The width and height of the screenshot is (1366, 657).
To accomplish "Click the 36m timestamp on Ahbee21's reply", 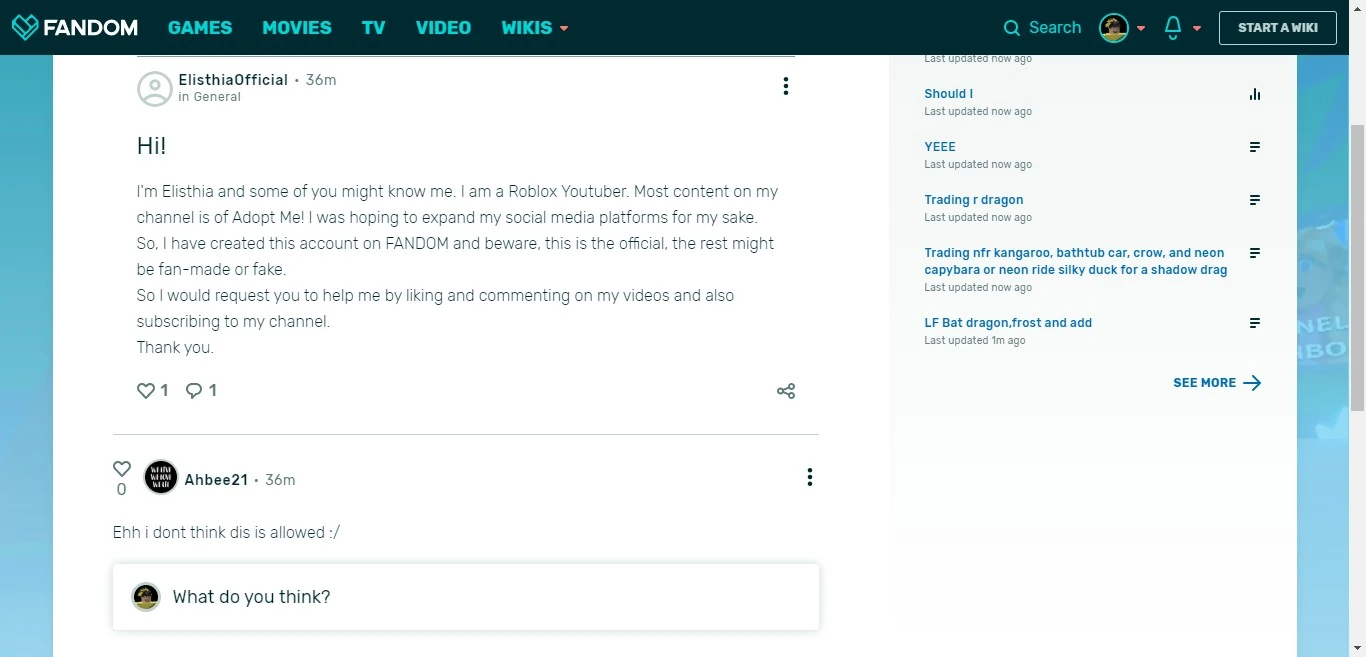I will coord(280,480).
